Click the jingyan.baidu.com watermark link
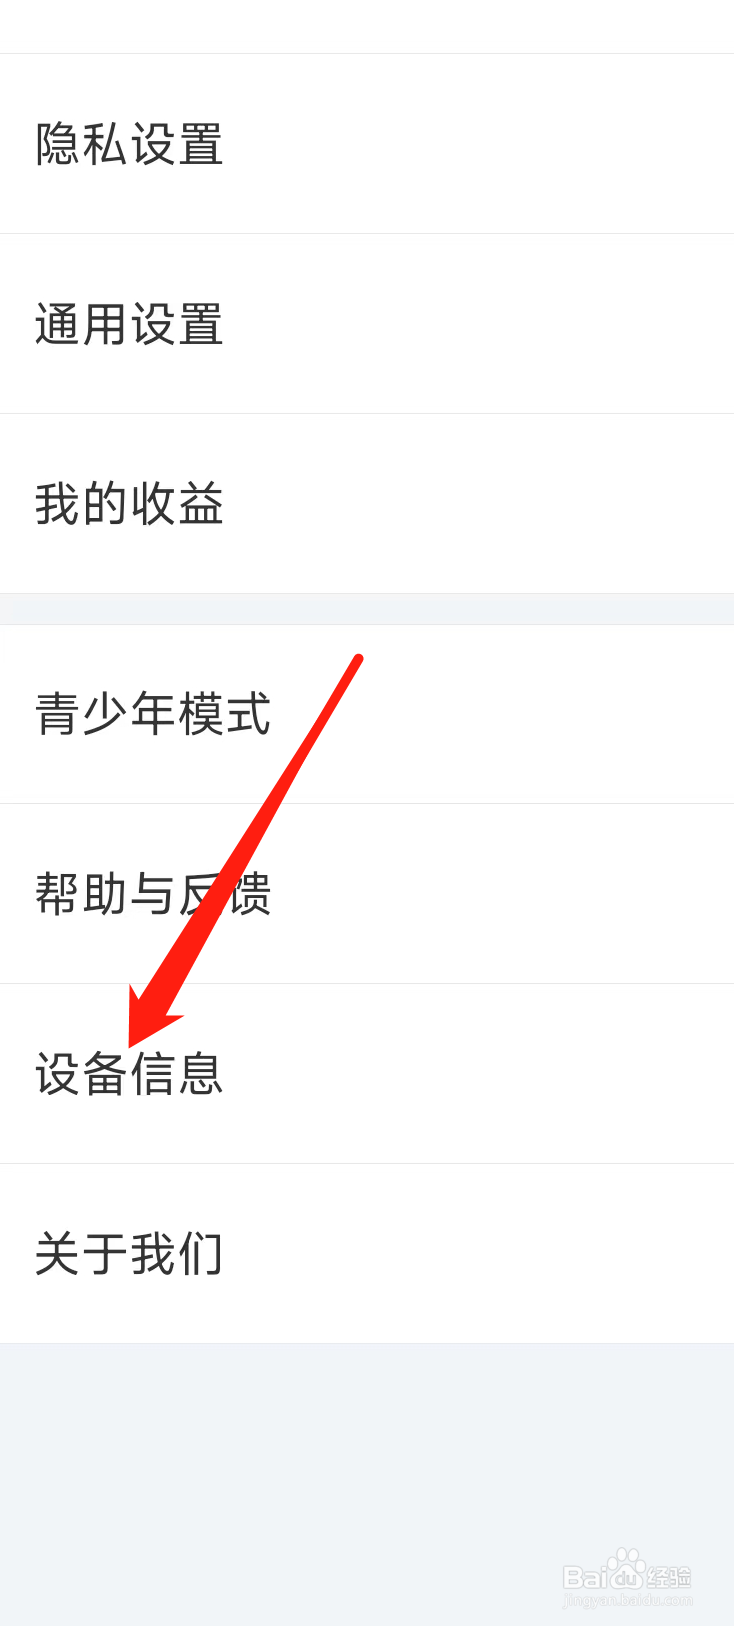 pyautogui.click(x=628, y=1600)
